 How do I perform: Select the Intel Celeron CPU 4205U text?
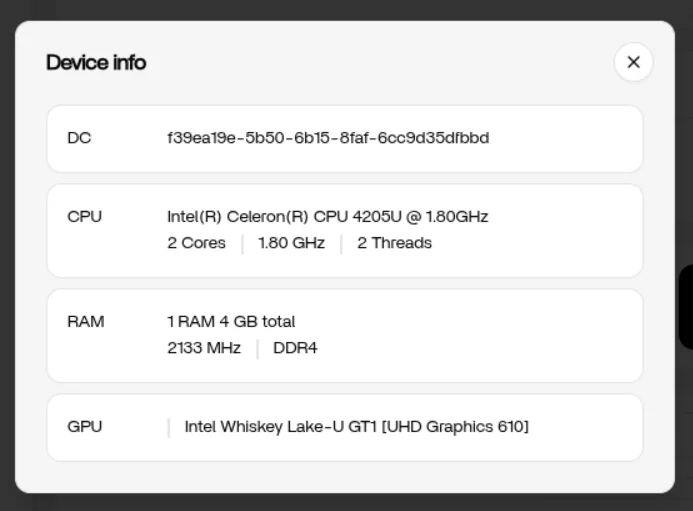coord(327,217)
